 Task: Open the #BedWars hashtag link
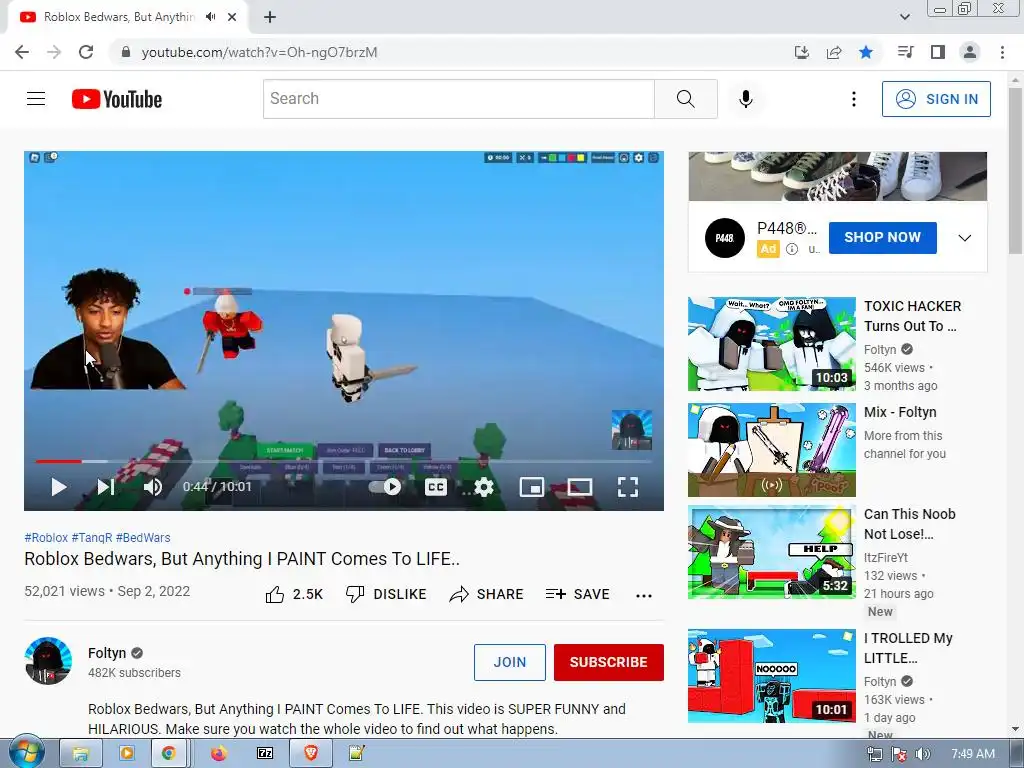[x=143, y=537]
